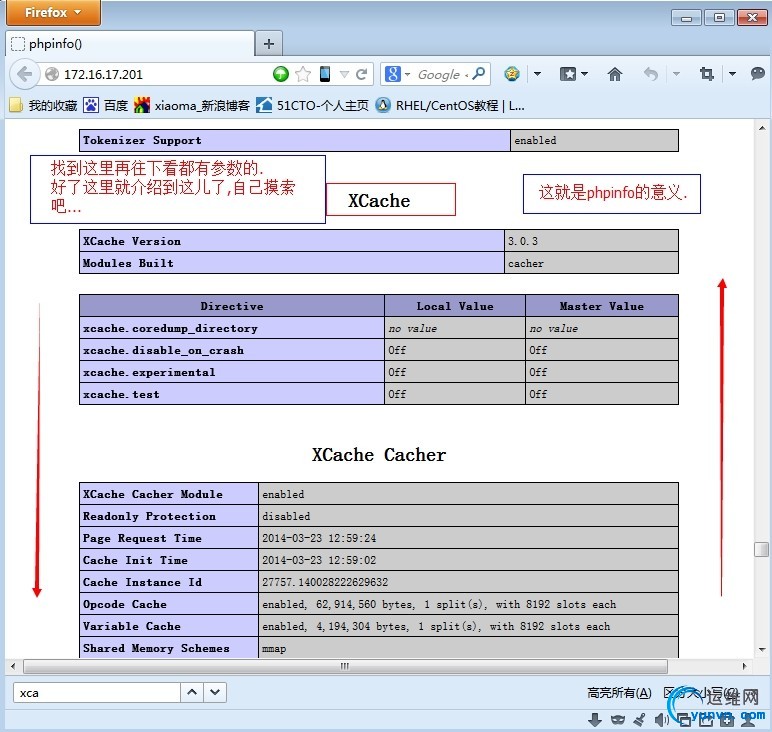Image resolution: width=772 pixels, height=732 pixels.
Task: Go to the Firefox home page icon
Action: [x=615, y=74]
